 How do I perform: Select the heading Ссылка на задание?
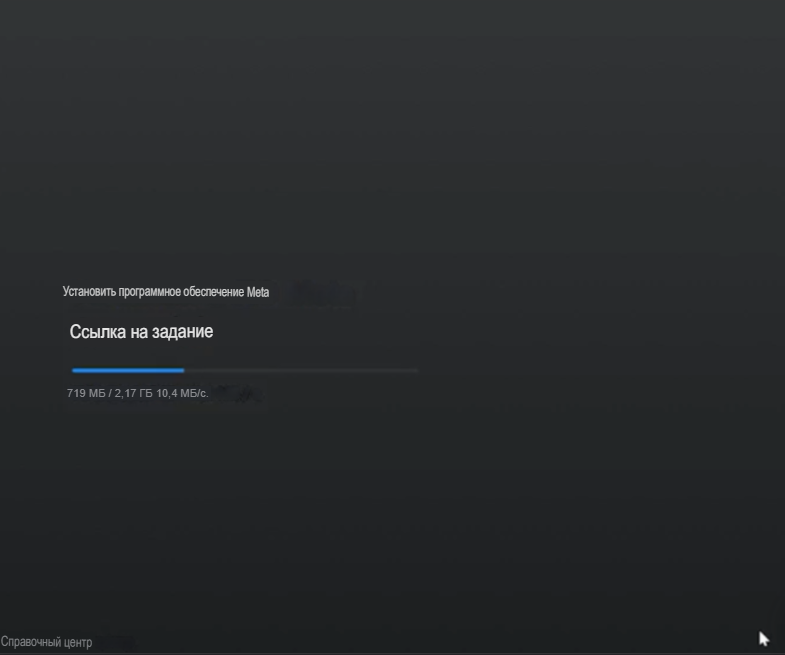click(141, 332)
